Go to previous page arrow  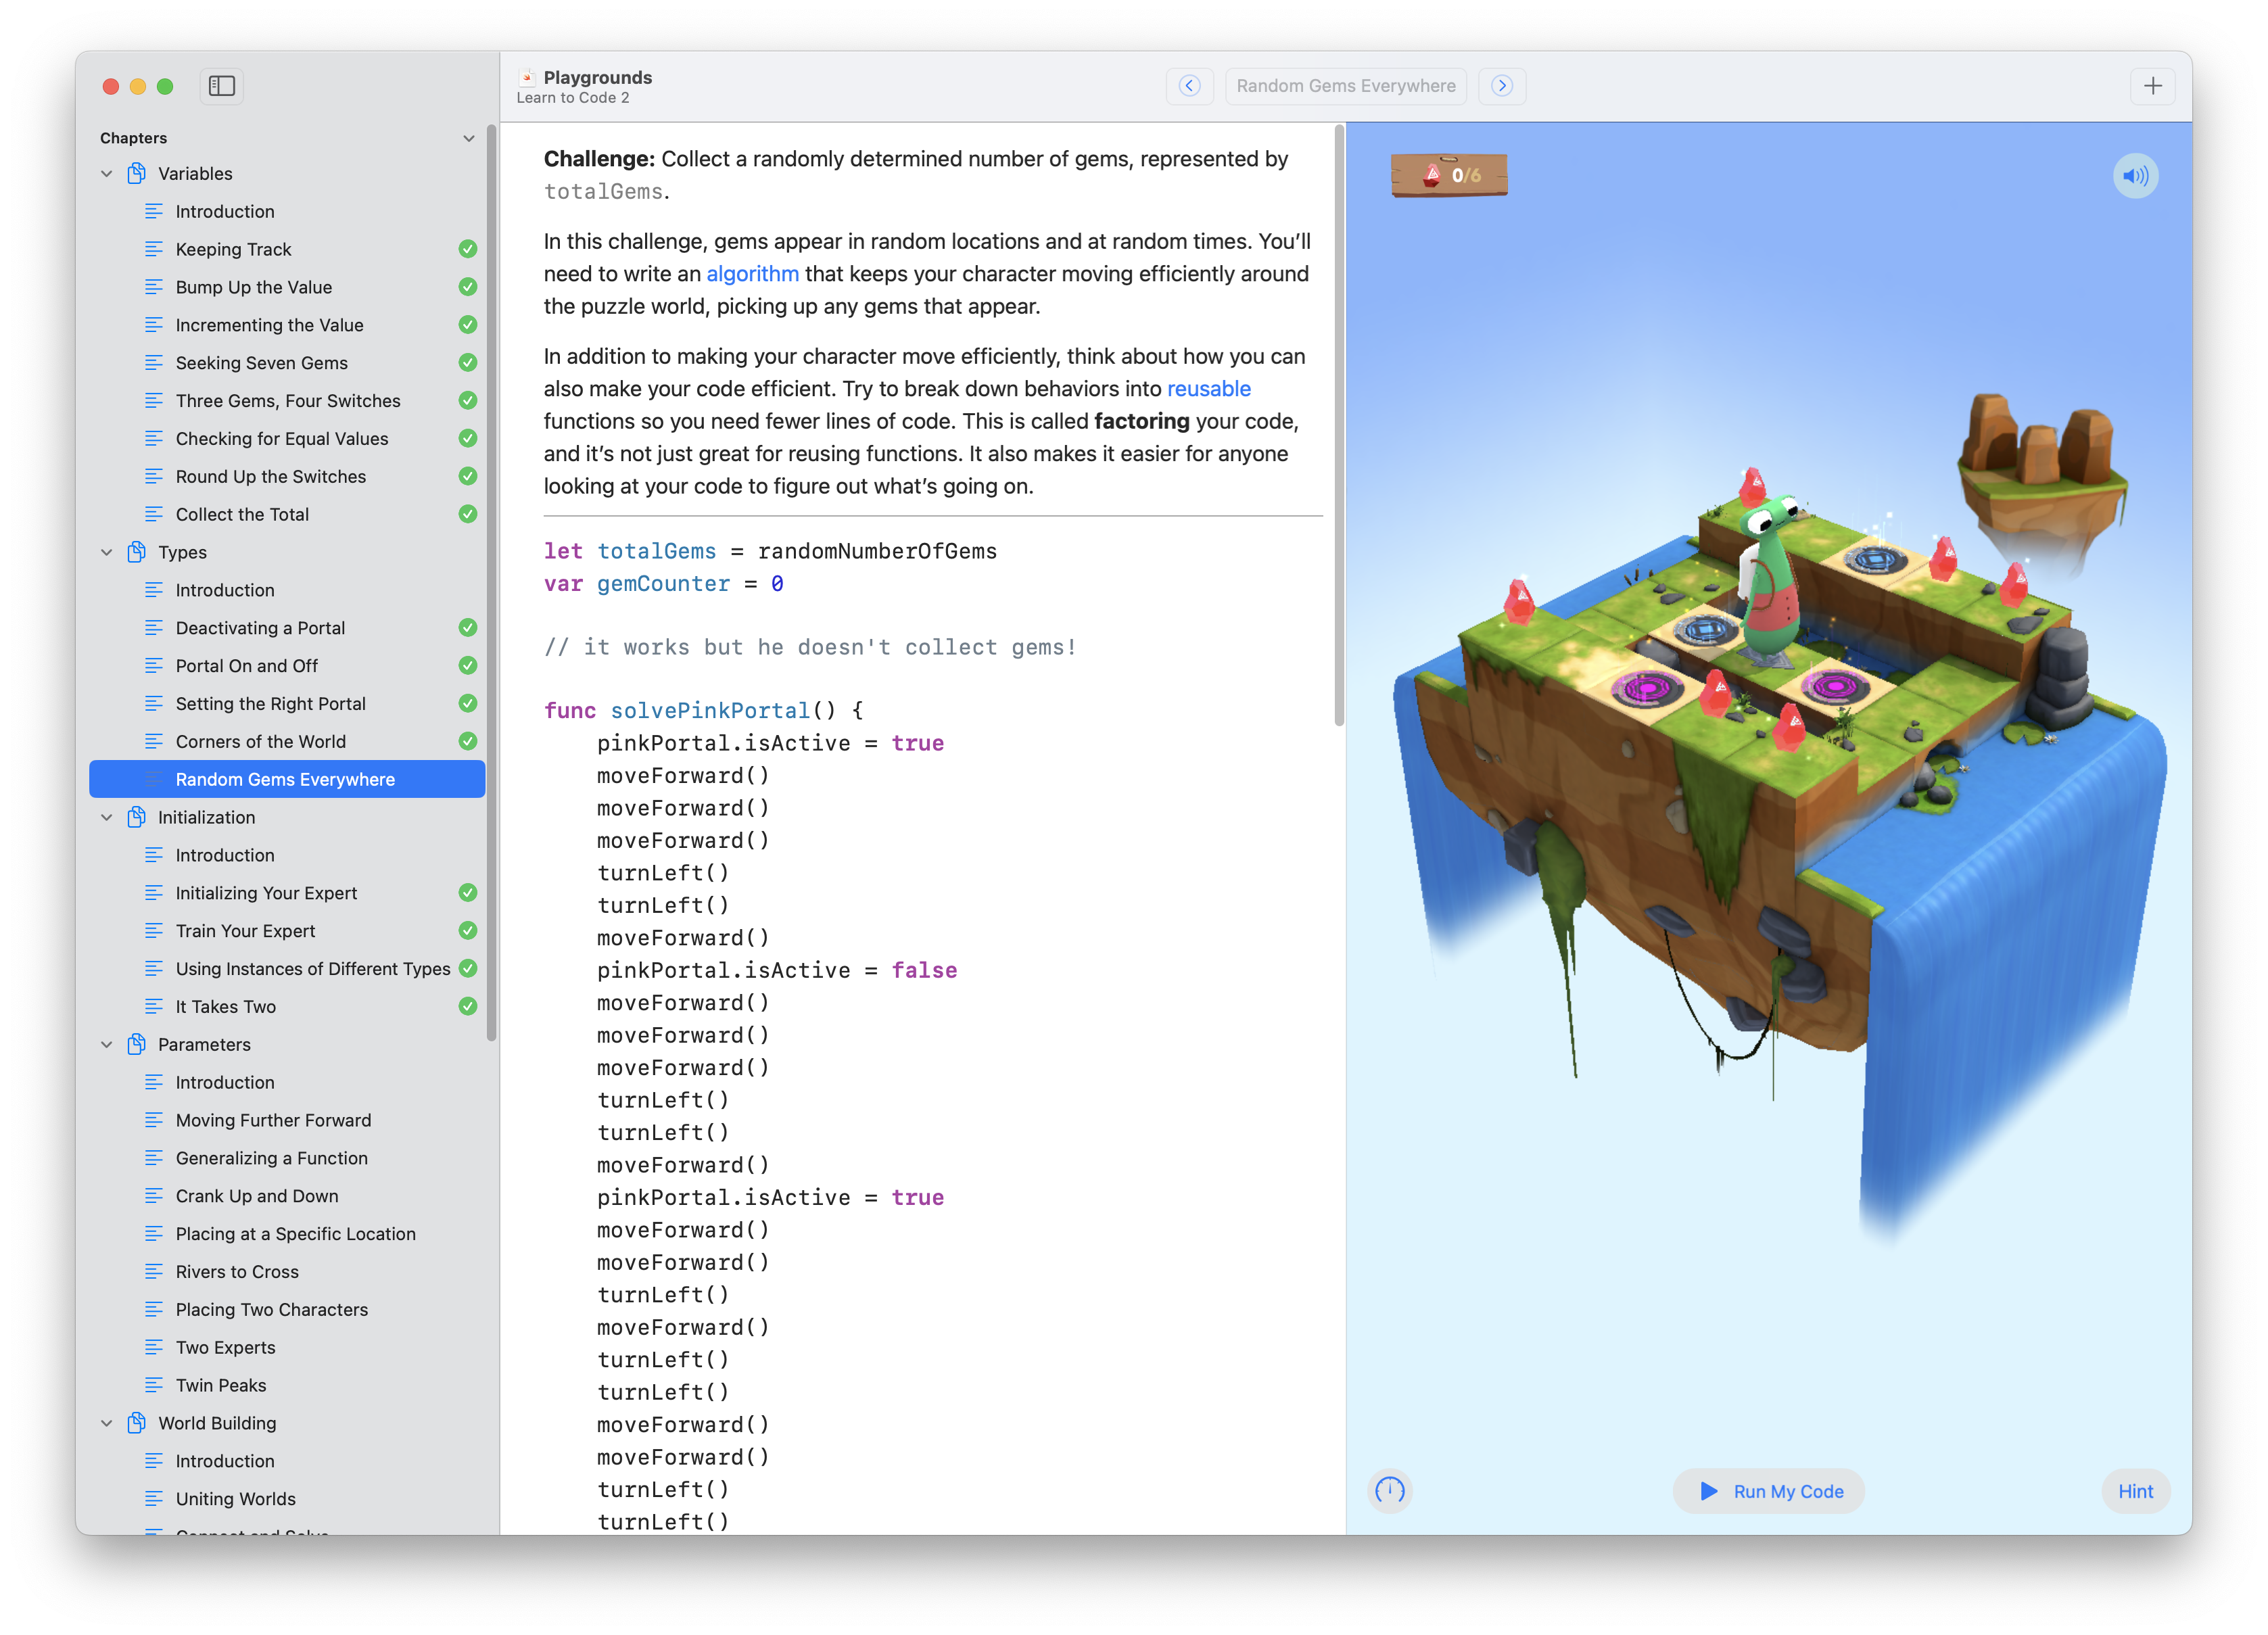tap(1189, 86)
